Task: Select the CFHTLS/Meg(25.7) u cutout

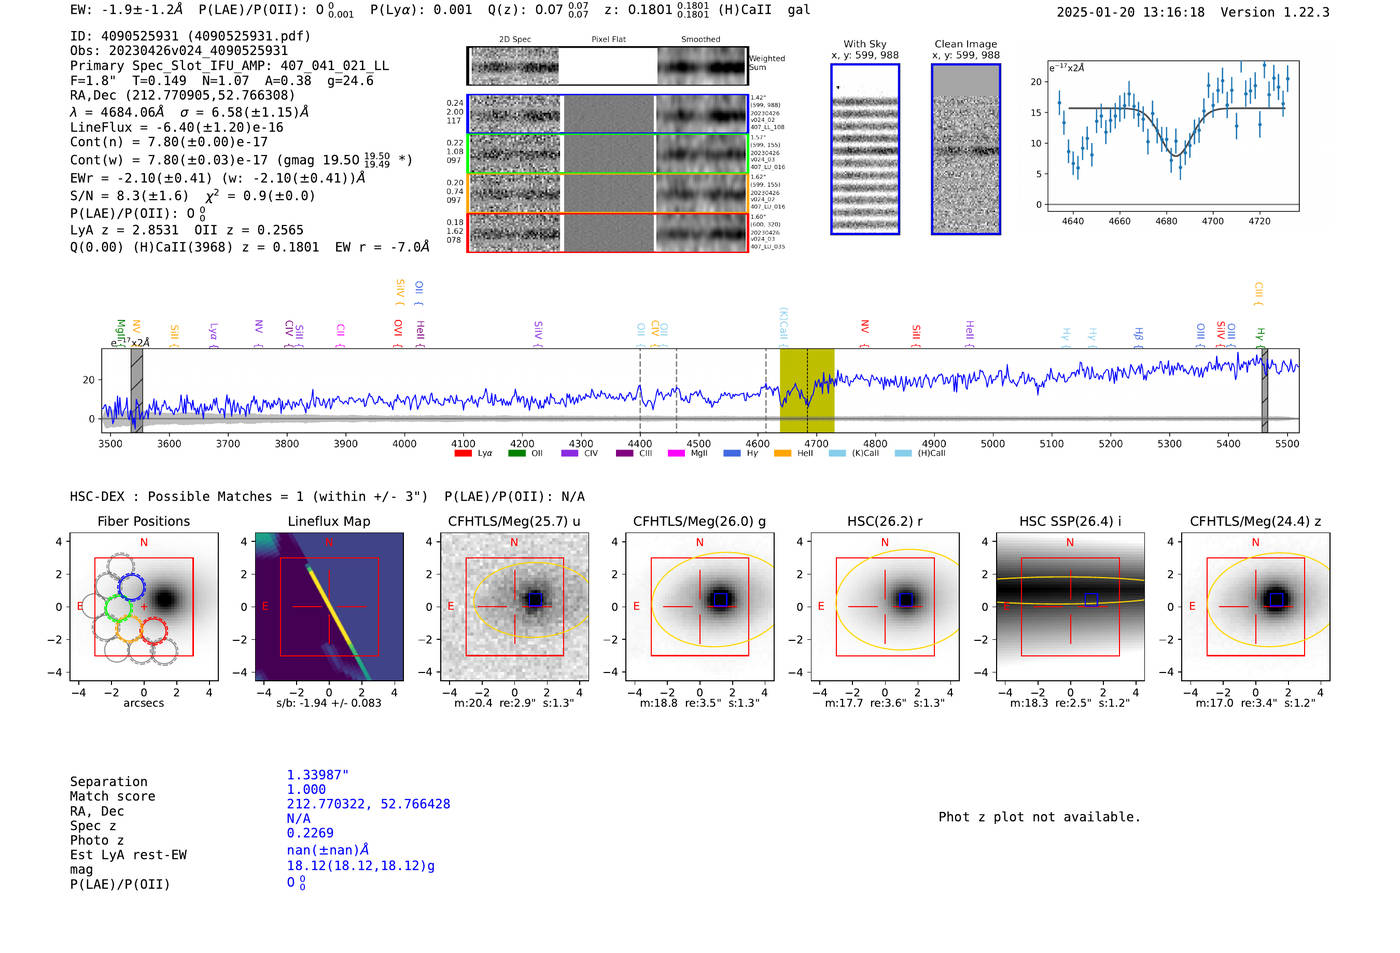Action: coord(514,606)
